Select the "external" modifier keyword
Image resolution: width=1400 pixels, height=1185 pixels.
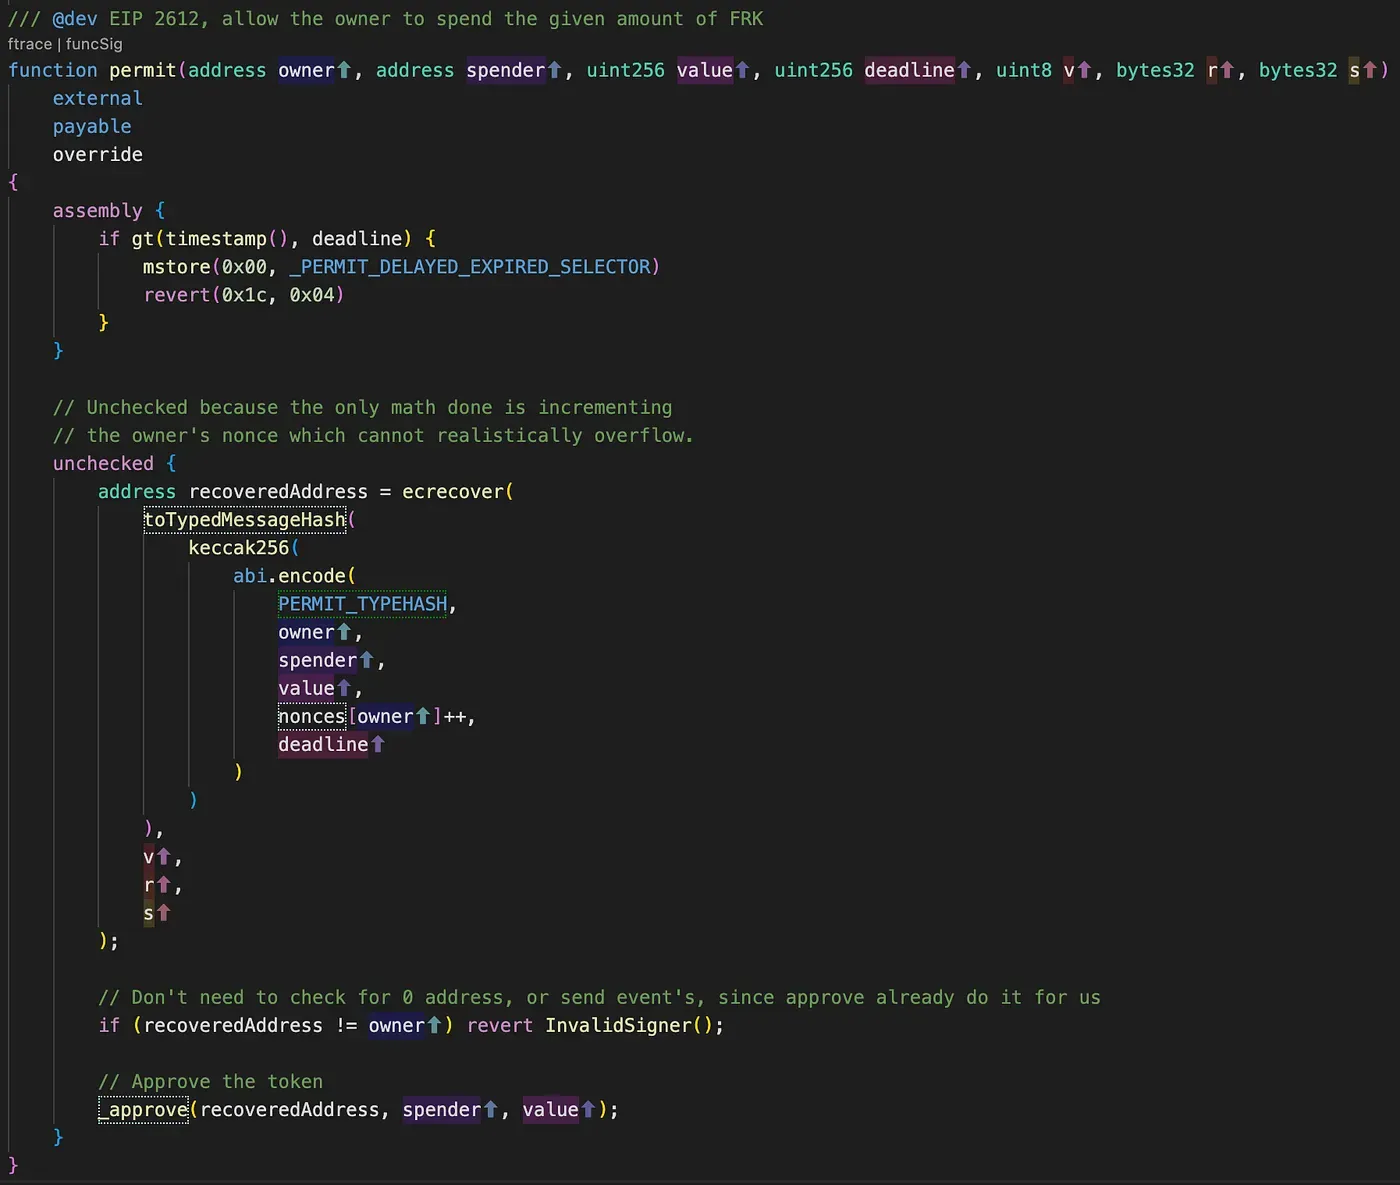coord(98,98)
